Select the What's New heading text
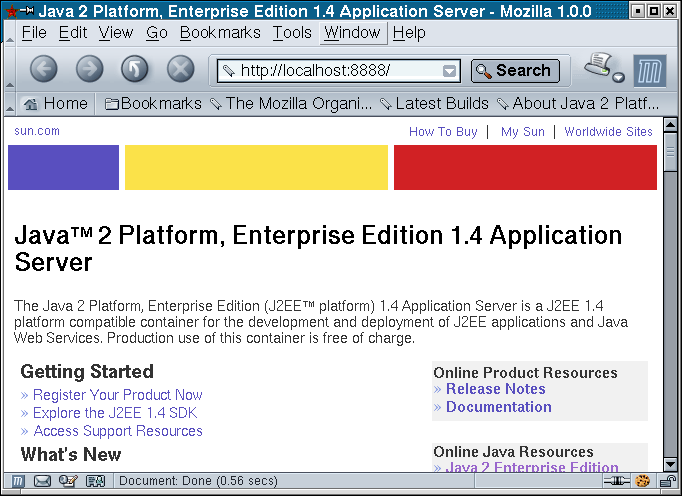The width and height of the screenshot is (682, 496). click(x=71, y=454)
